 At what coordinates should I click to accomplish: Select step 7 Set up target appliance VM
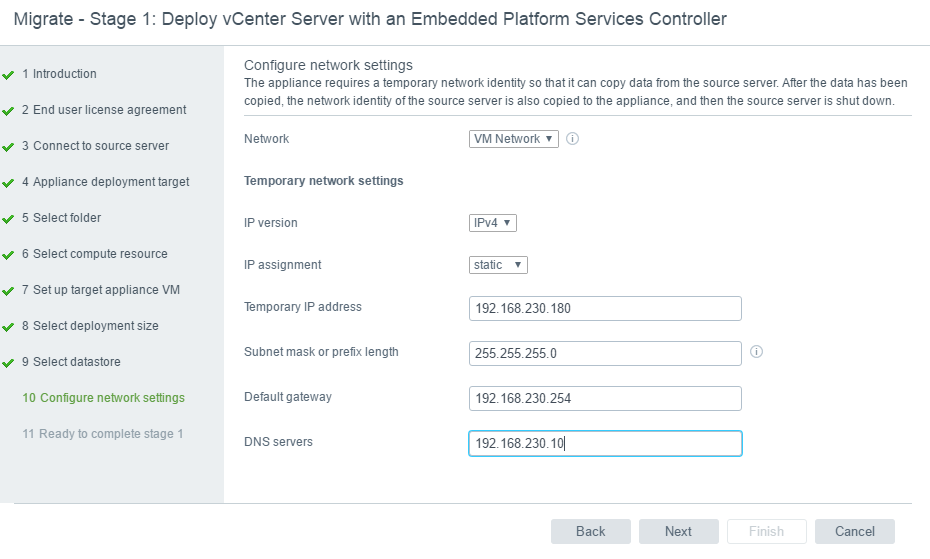point(105,290)
